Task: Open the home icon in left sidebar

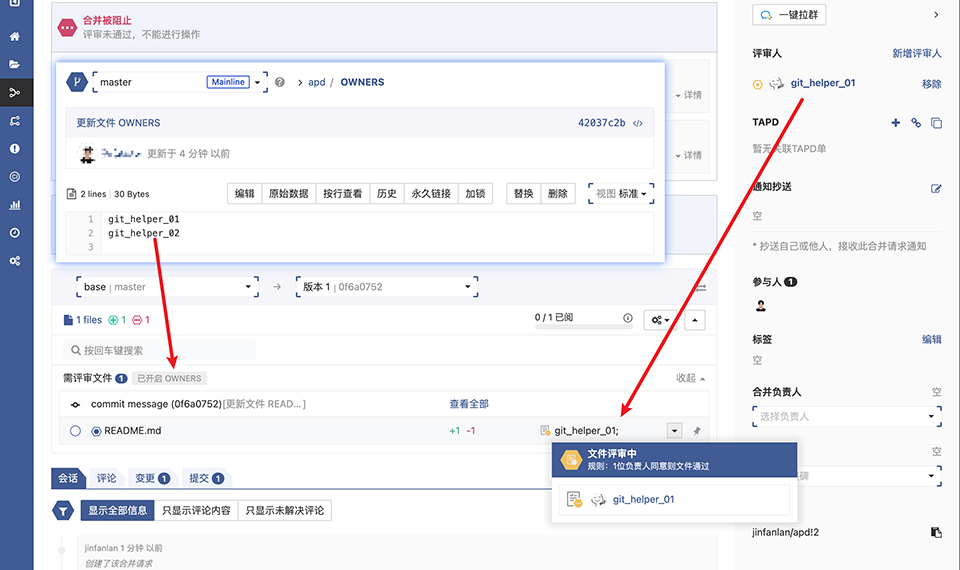Action: (15, 37)
